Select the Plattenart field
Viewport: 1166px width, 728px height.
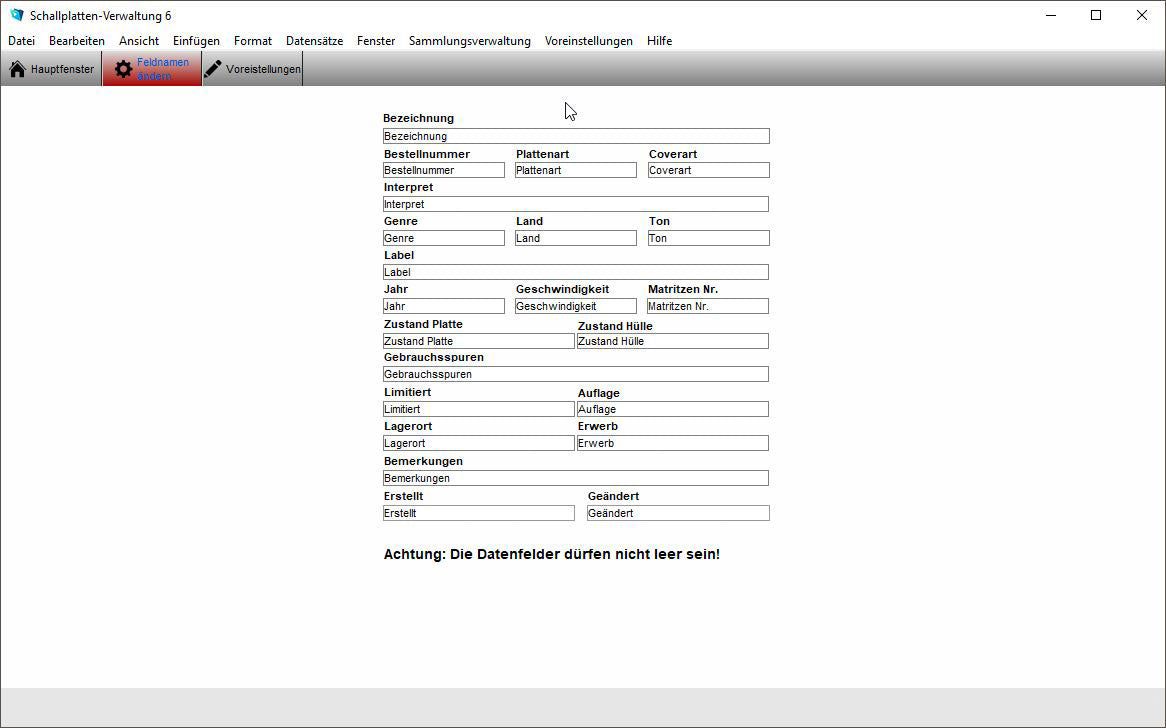[576, 170]
